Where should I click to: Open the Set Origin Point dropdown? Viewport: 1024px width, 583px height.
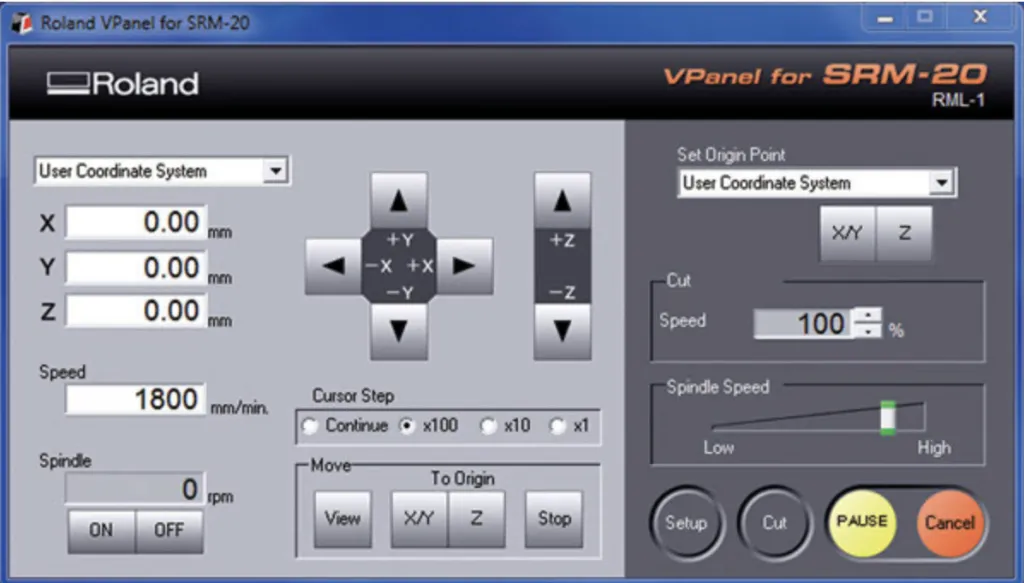(x=939, y=183)
